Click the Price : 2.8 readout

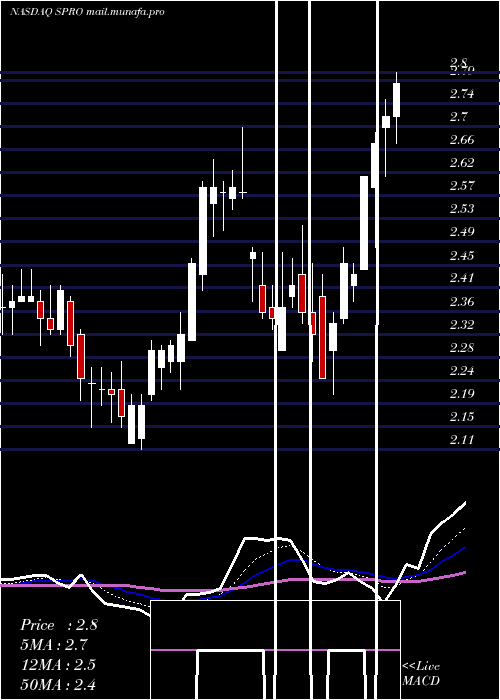[58, 625]
